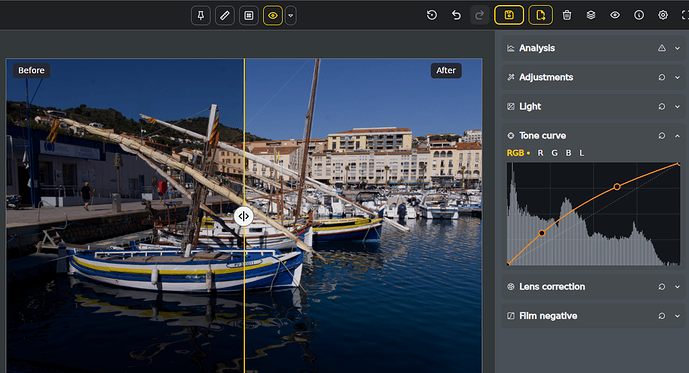Click the Lens correction aperture icon
Viewport: 689px width, 373px height.
pyautogui.click(x=511, y=287)
